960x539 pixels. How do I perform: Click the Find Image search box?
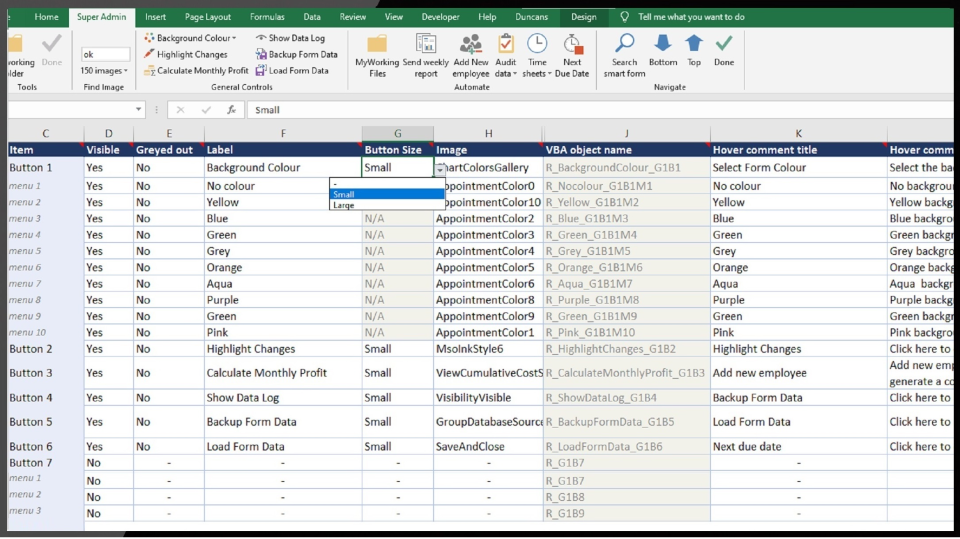click(x=105, y=55)
